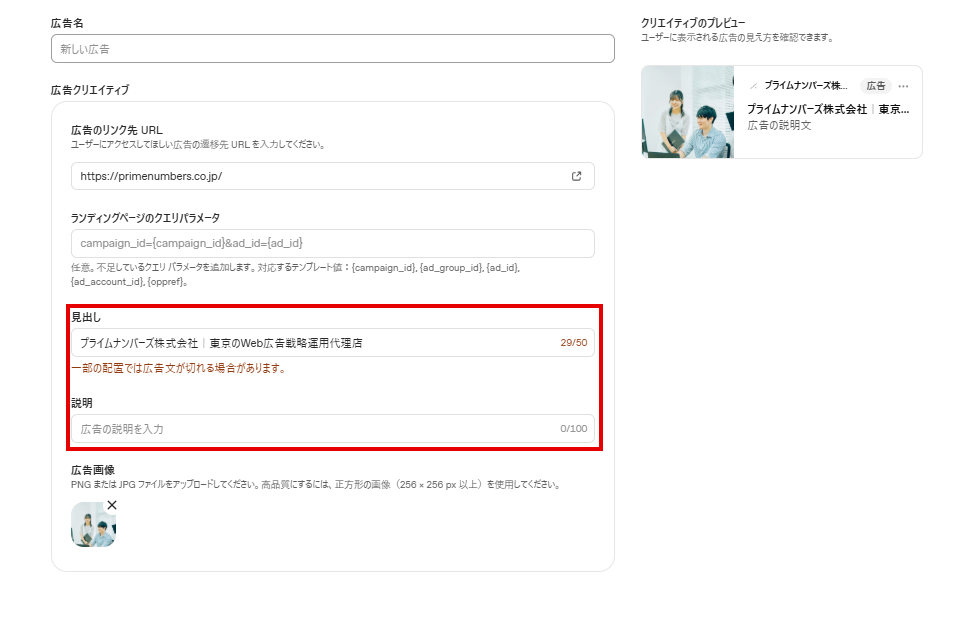Click the preview ad photo

pyautogui.click(x=688, y=112)
